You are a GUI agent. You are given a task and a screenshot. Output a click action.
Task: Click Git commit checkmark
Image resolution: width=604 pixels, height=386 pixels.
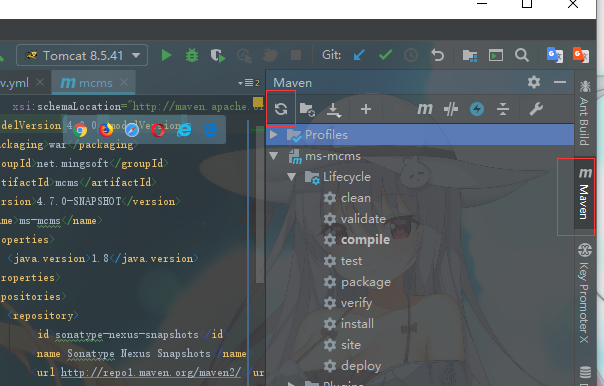tap(385, 55)
